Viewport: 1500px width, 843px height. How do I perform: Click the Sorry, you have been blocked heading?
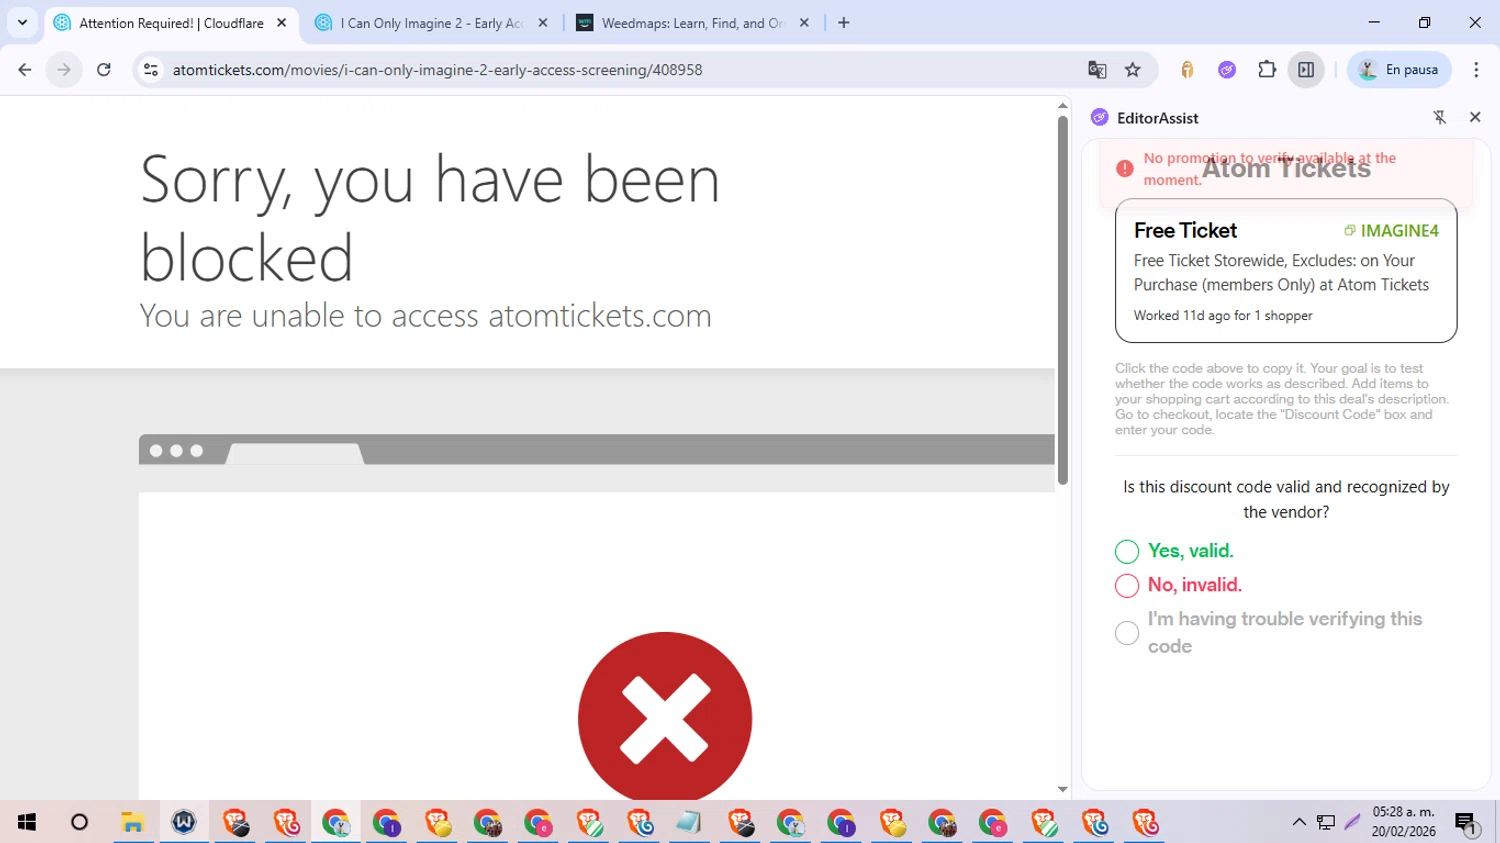[430, 218]
